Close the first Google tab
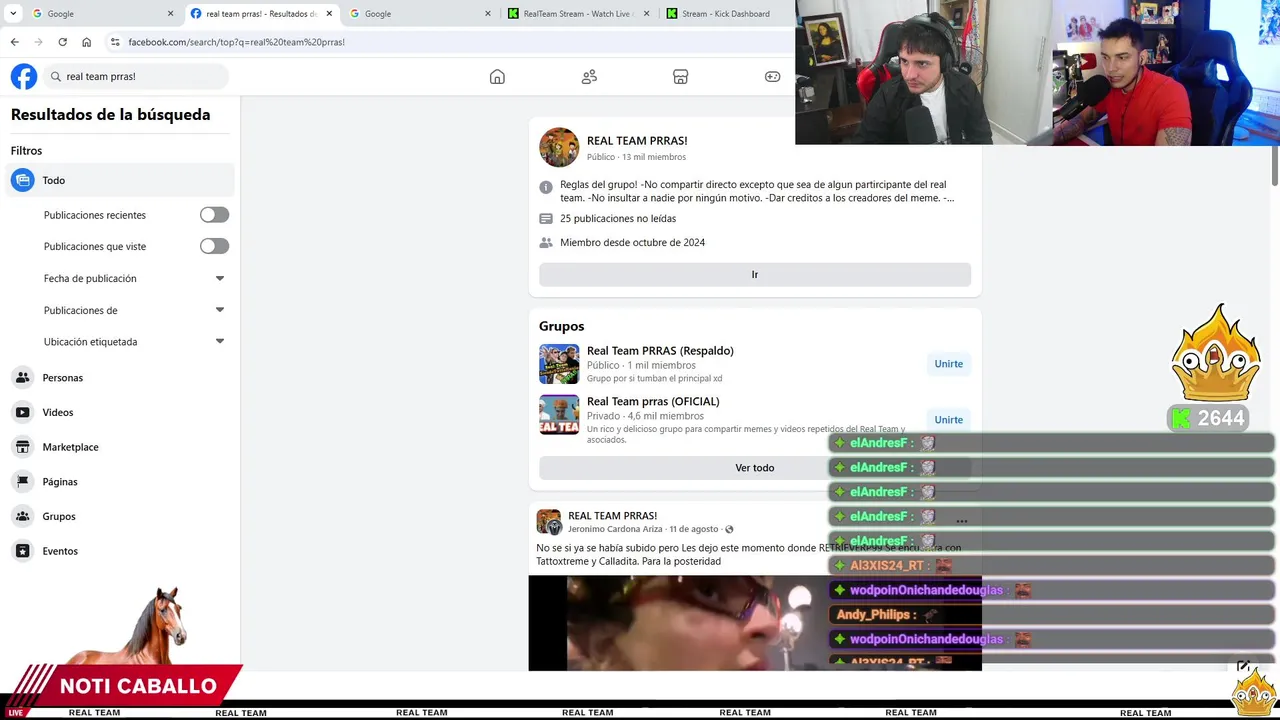The width and height of the screenshot is (1280, 720). 170,14
